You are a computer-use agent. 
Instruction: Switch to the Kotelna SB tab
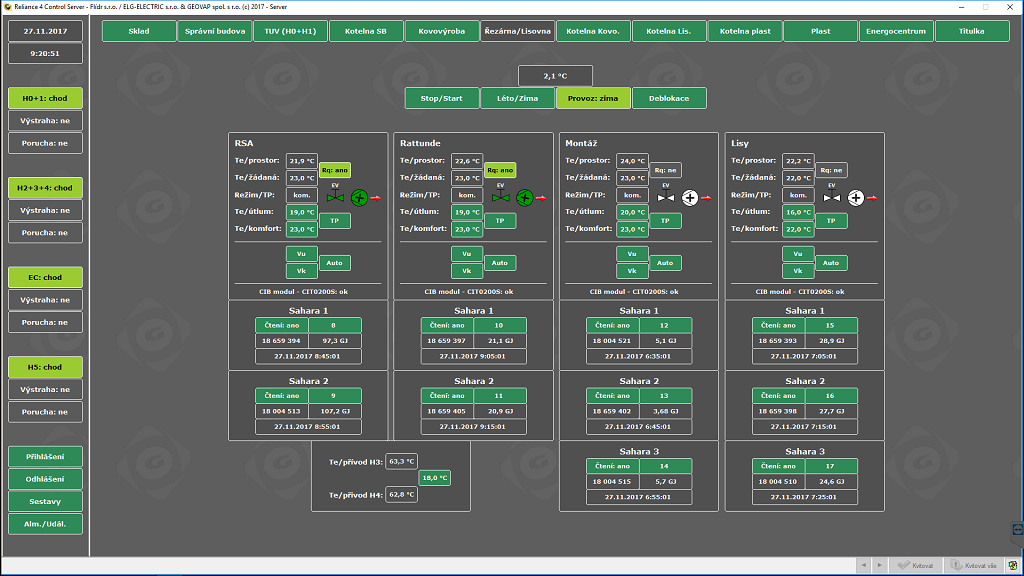[x=366, y=31]
